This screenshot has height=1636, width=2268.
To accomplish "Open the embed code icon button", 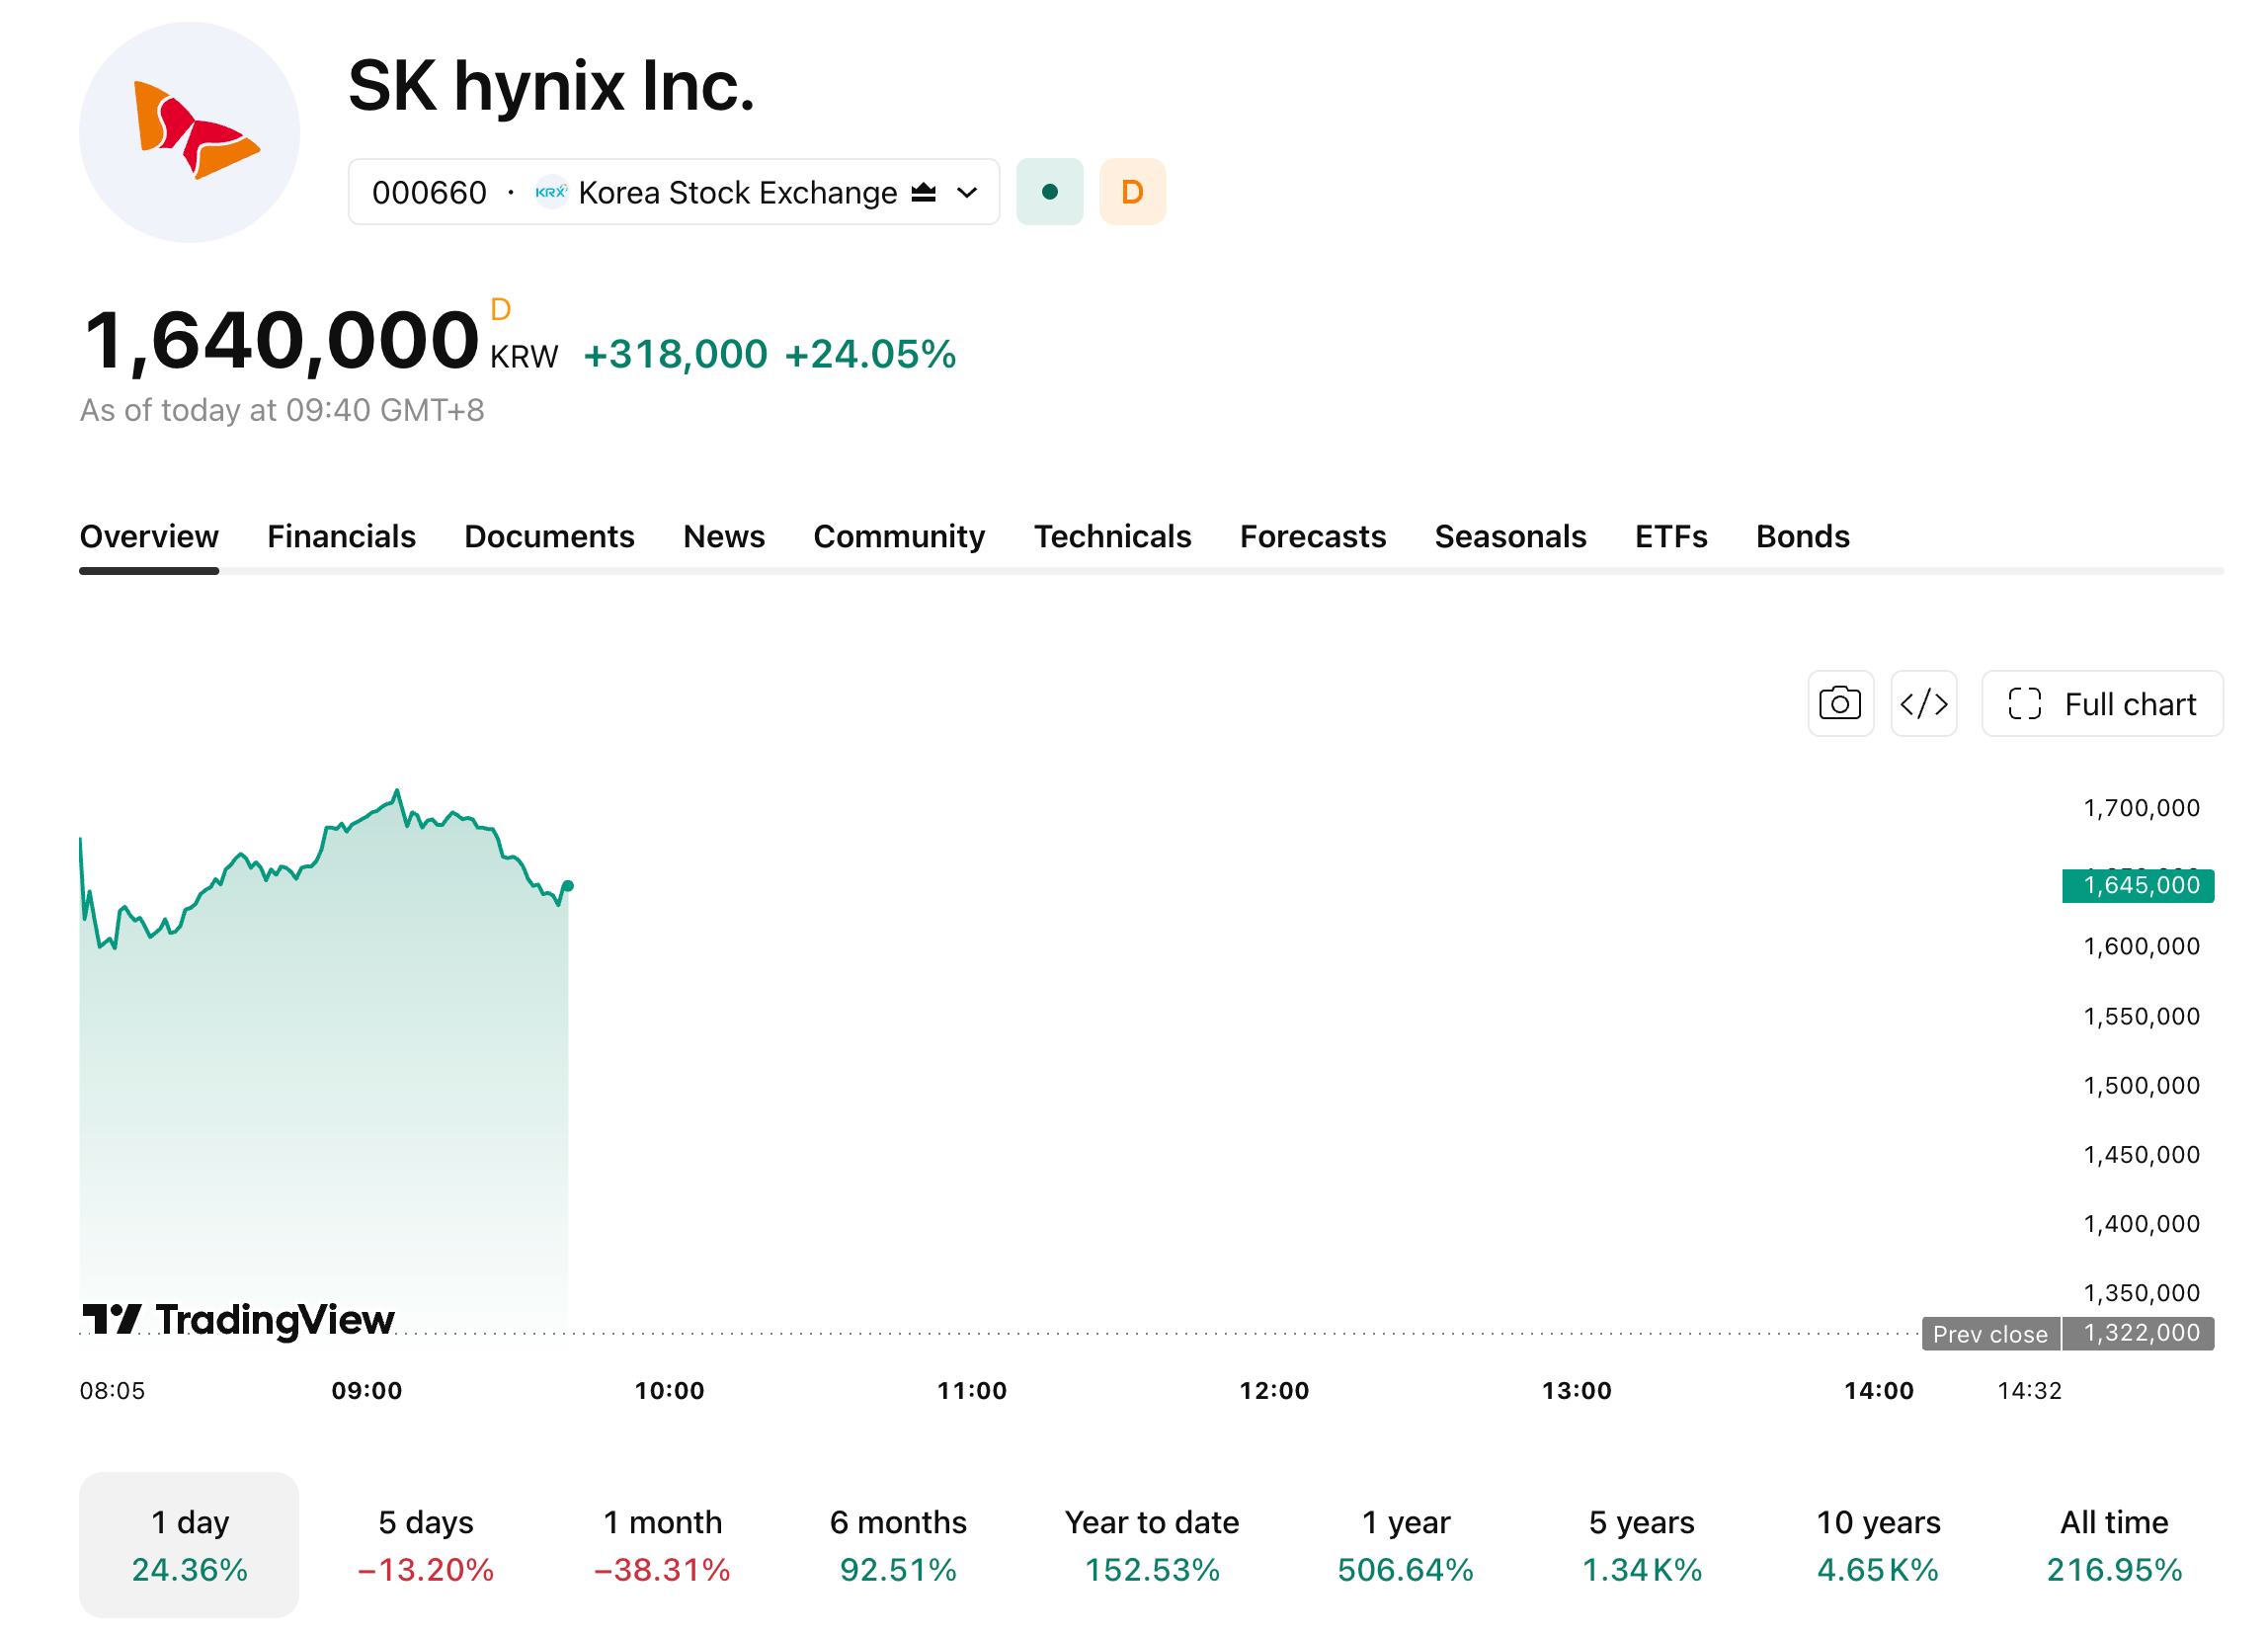I will point(1923,704).
